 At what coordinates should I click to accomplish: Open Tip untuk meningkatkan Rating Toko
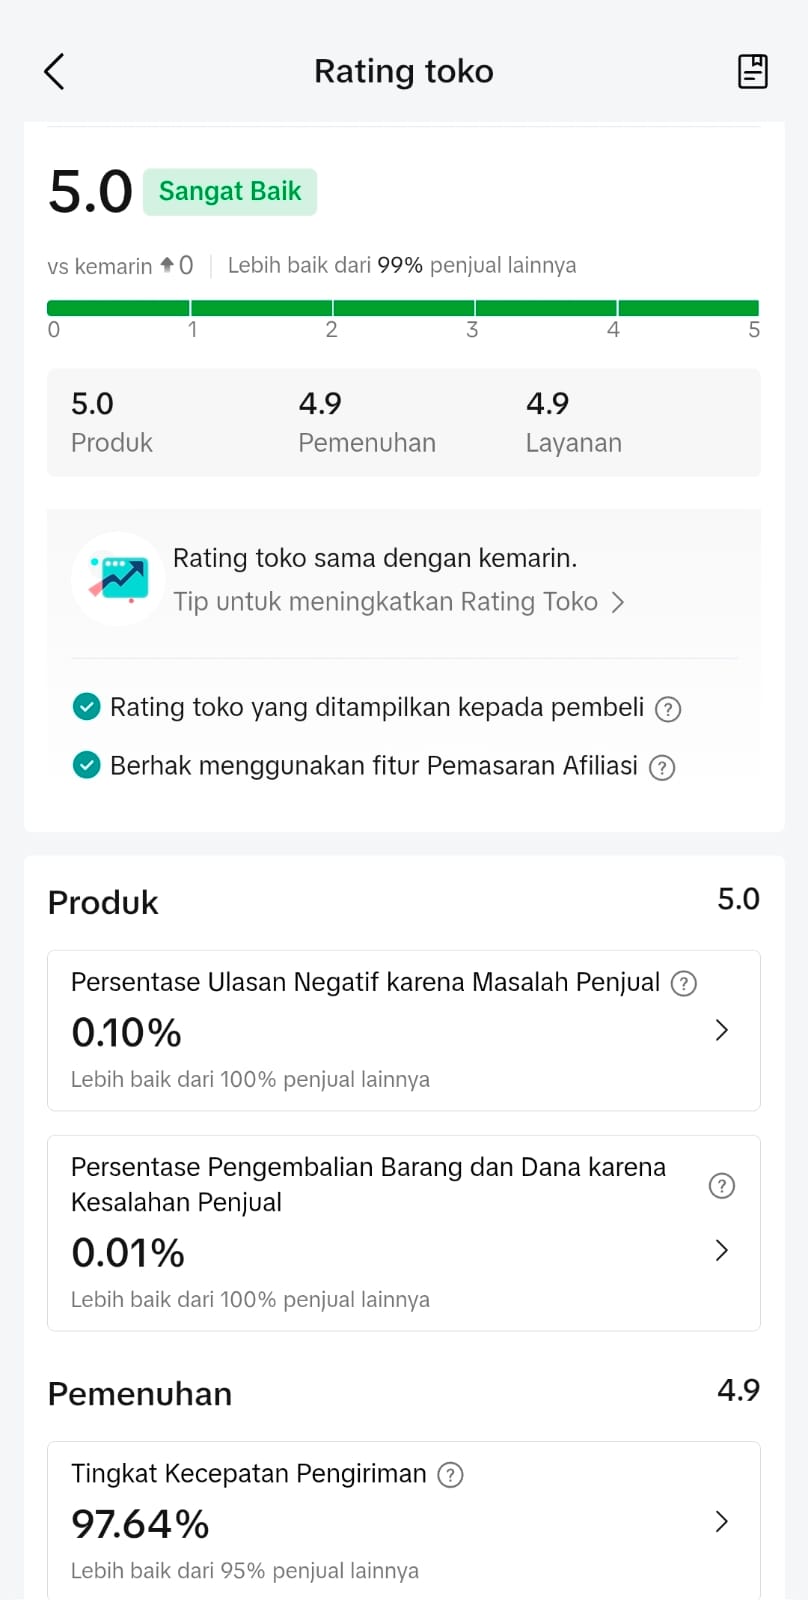pos(398,602)
